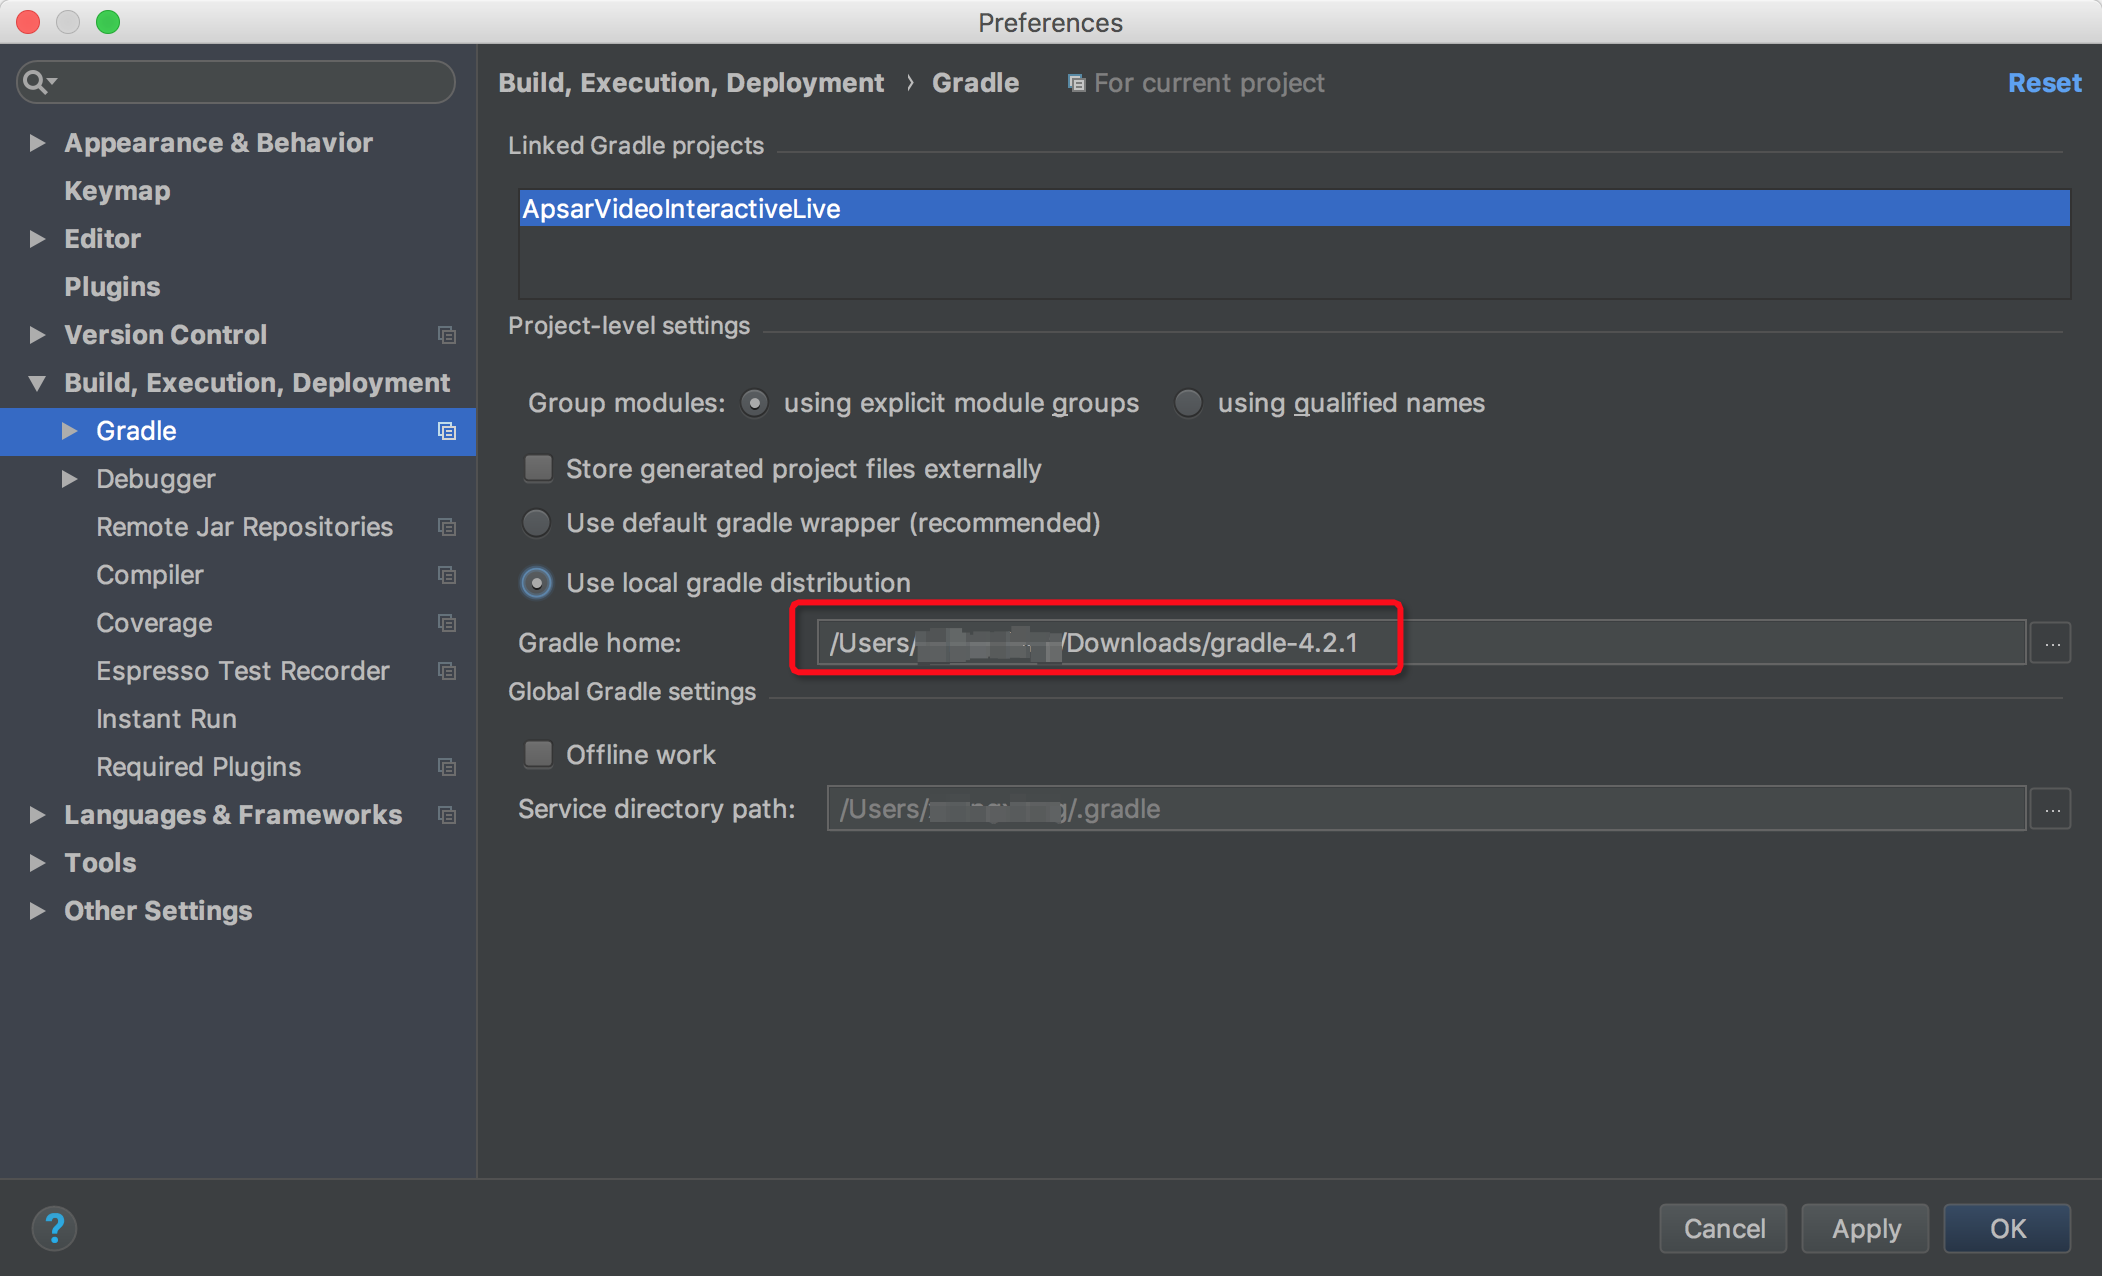Open the Coverage settings page
2102x1276 pixels.
point(154,623)
